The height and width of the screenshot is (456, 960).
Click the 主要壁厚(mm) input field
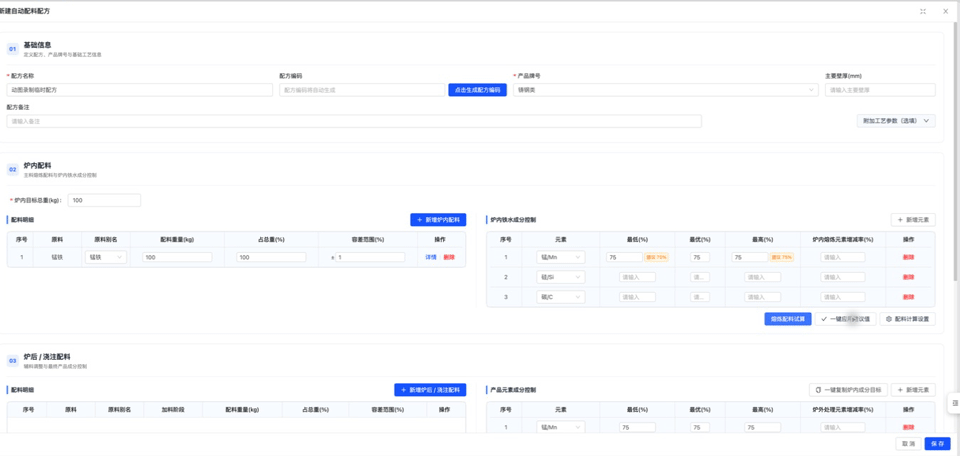pos(880,90)
